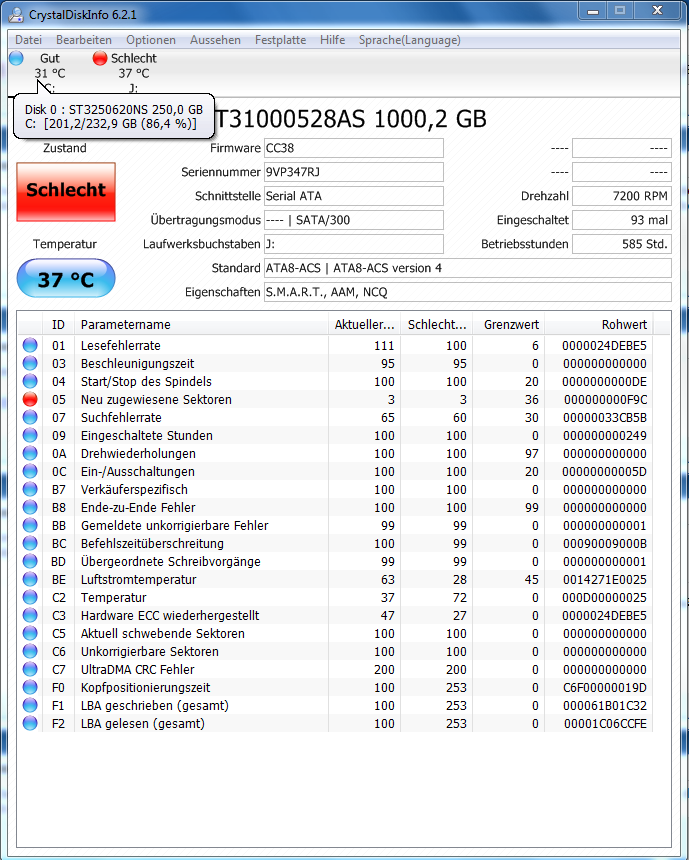Open the Sprache(Language) menu

[x=410, y=40]
